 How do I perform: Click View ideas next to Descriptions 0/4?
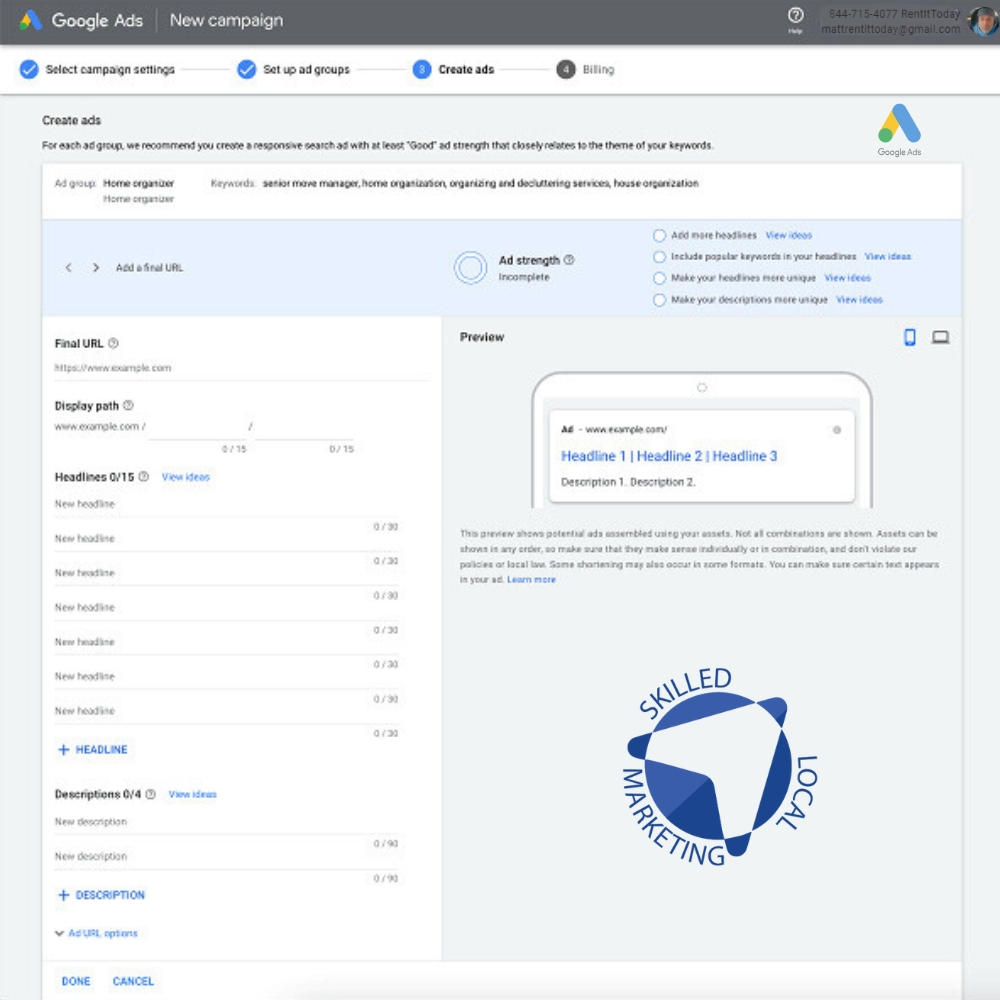(193, 795)
